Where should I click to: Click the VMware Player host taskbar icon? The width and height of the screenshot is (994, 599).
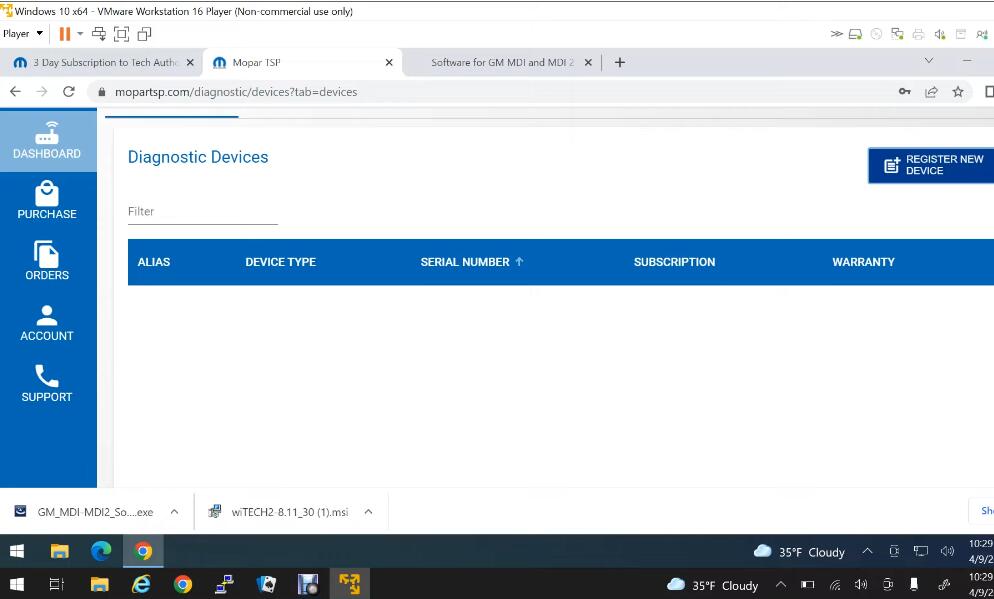coord(349,584)
